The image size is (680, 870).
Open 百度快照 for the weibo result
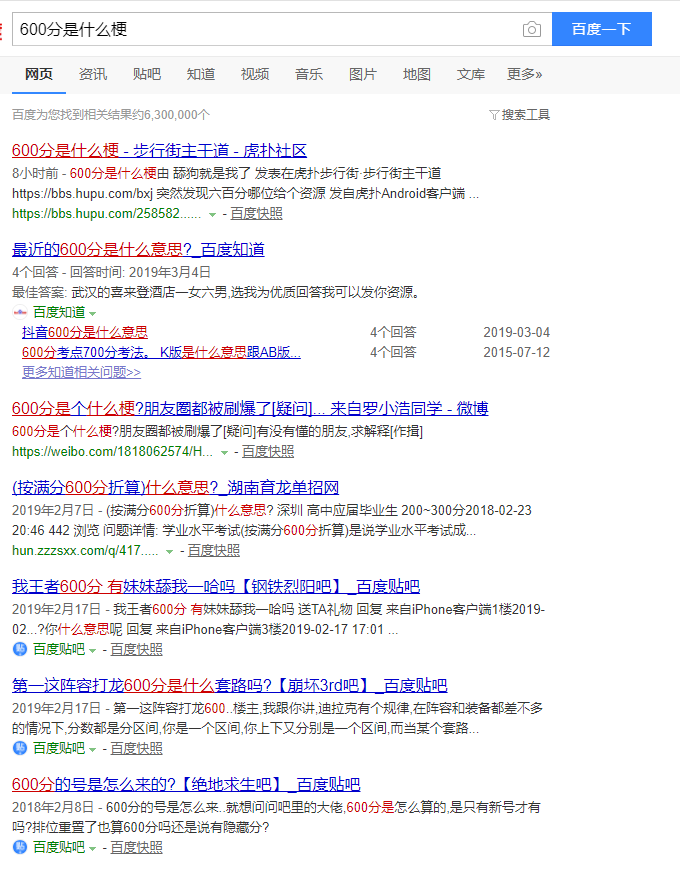pyautogui.click(x=268, y=452)
